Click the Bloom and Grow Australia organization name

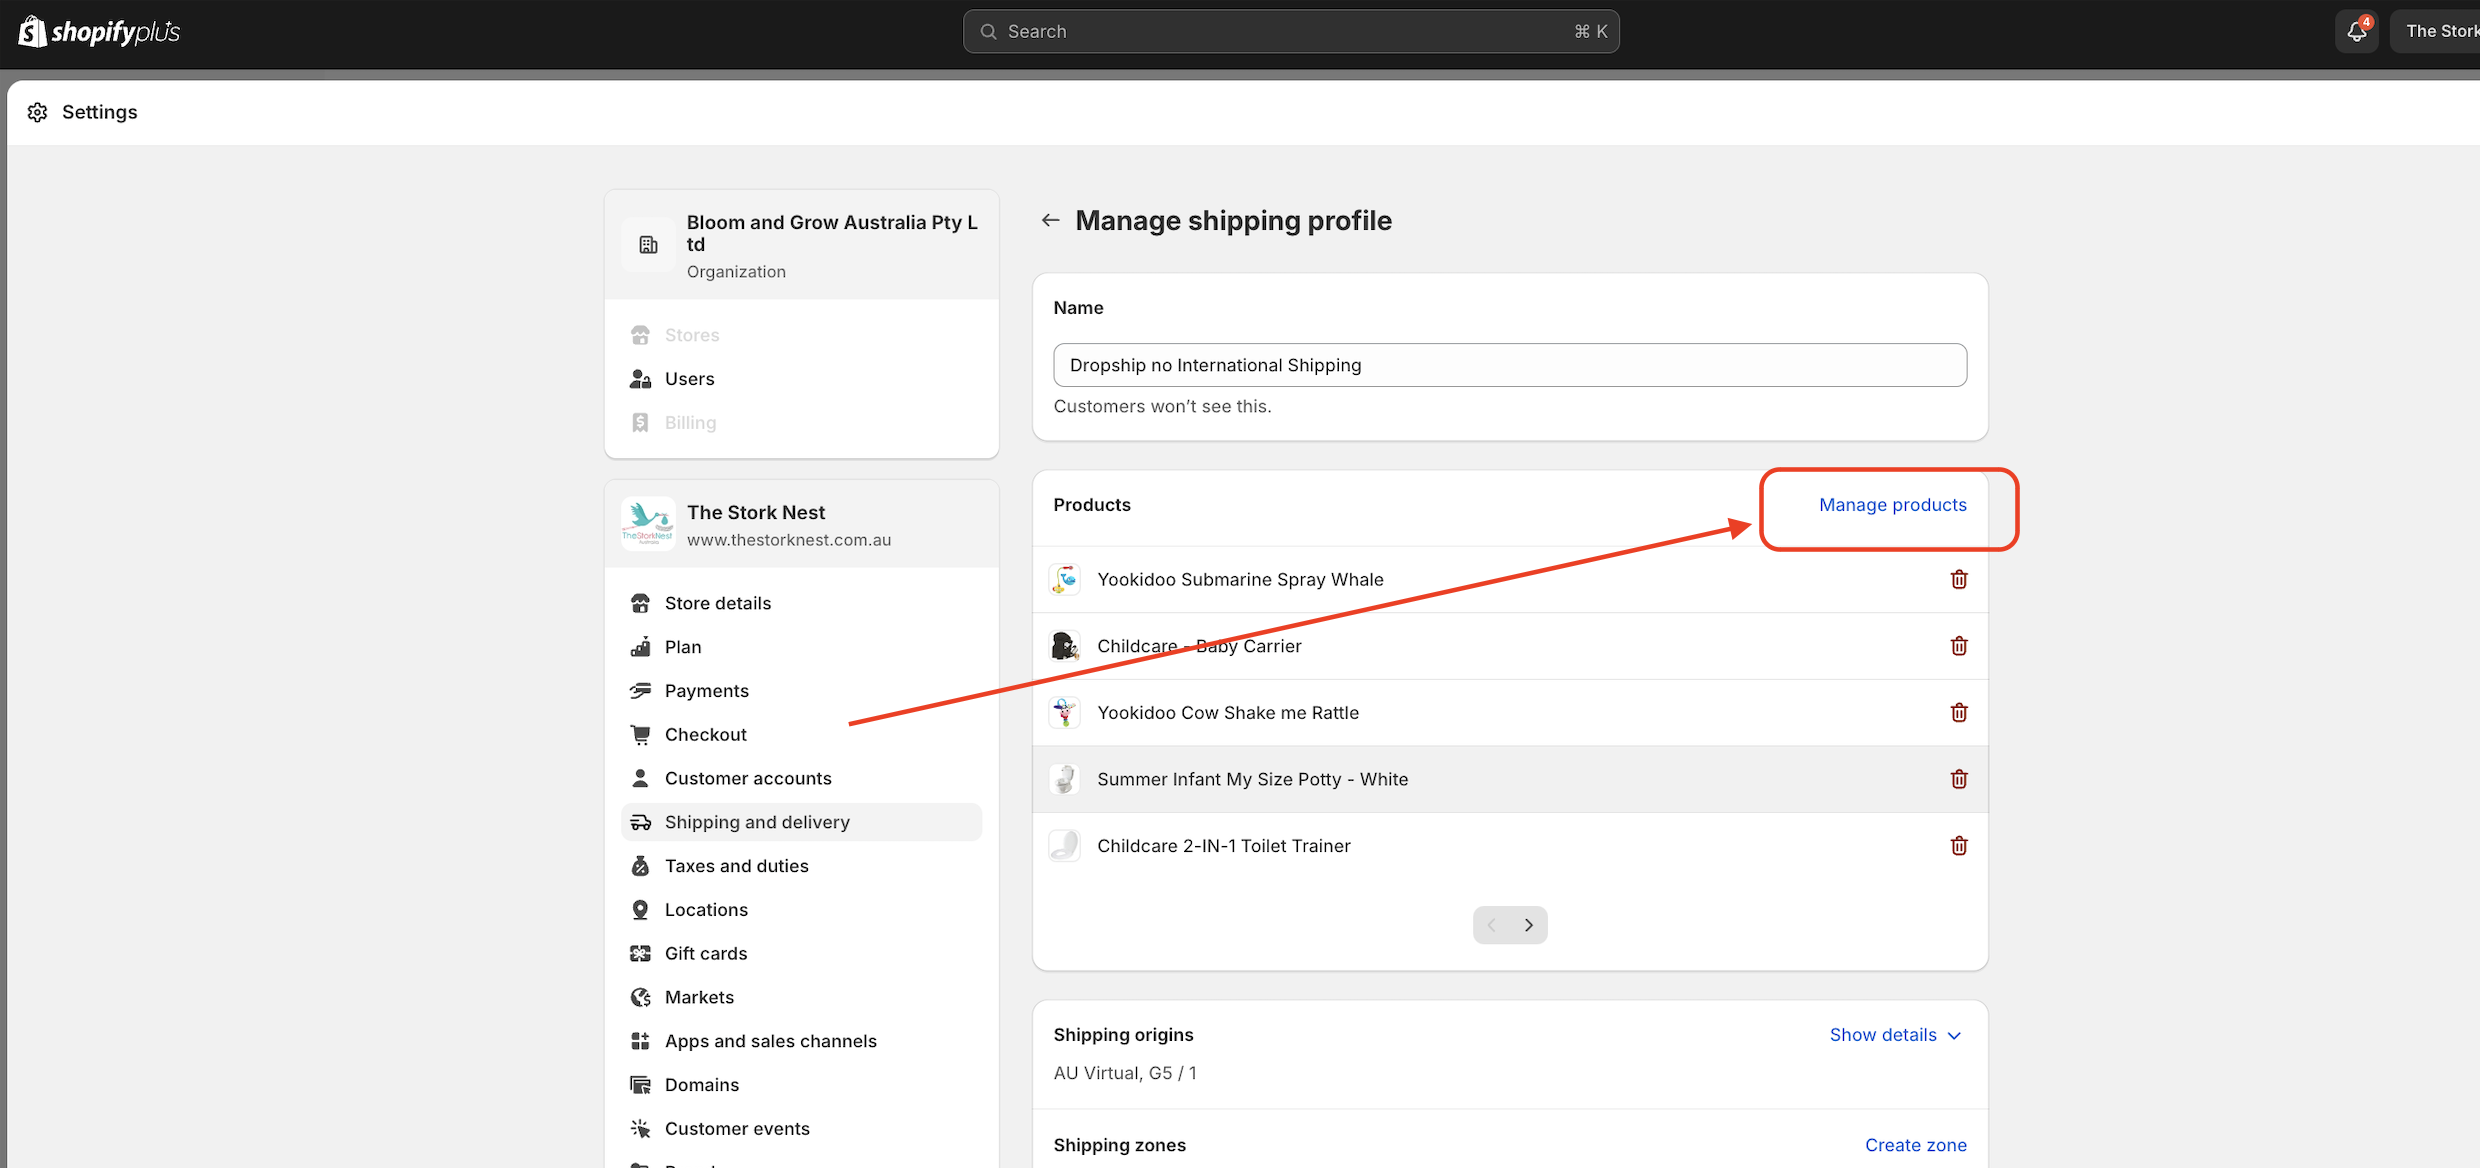832,233
